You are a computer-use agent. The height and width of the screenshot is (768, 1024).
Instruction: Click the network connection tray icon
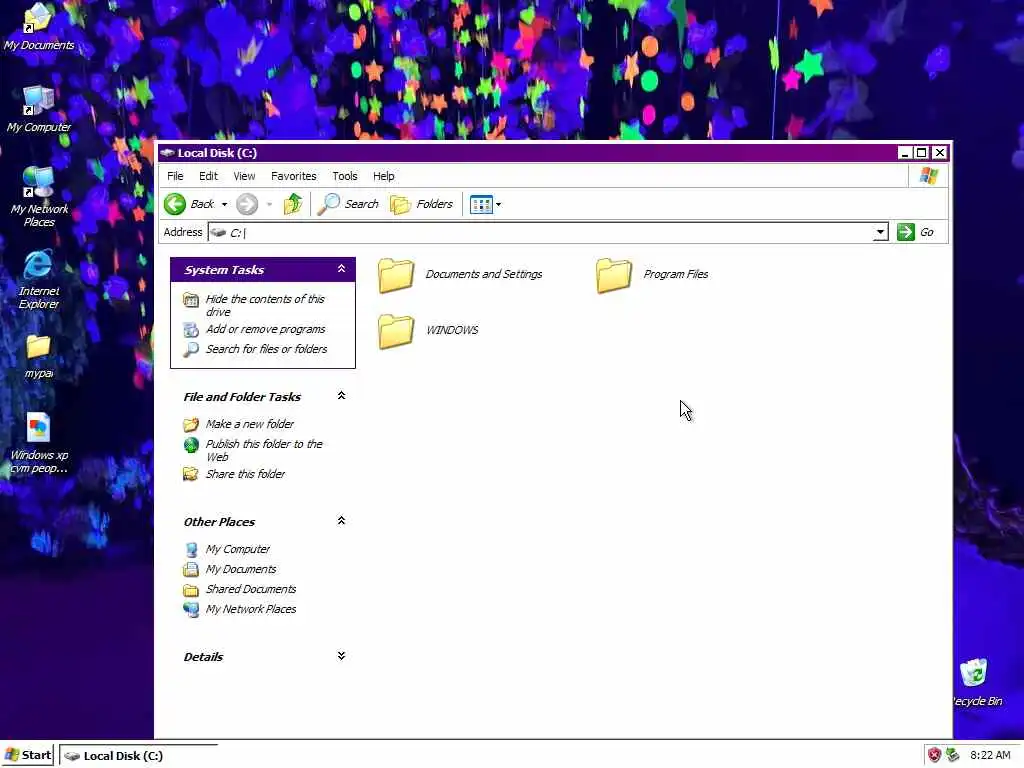[x=953, y=756]
